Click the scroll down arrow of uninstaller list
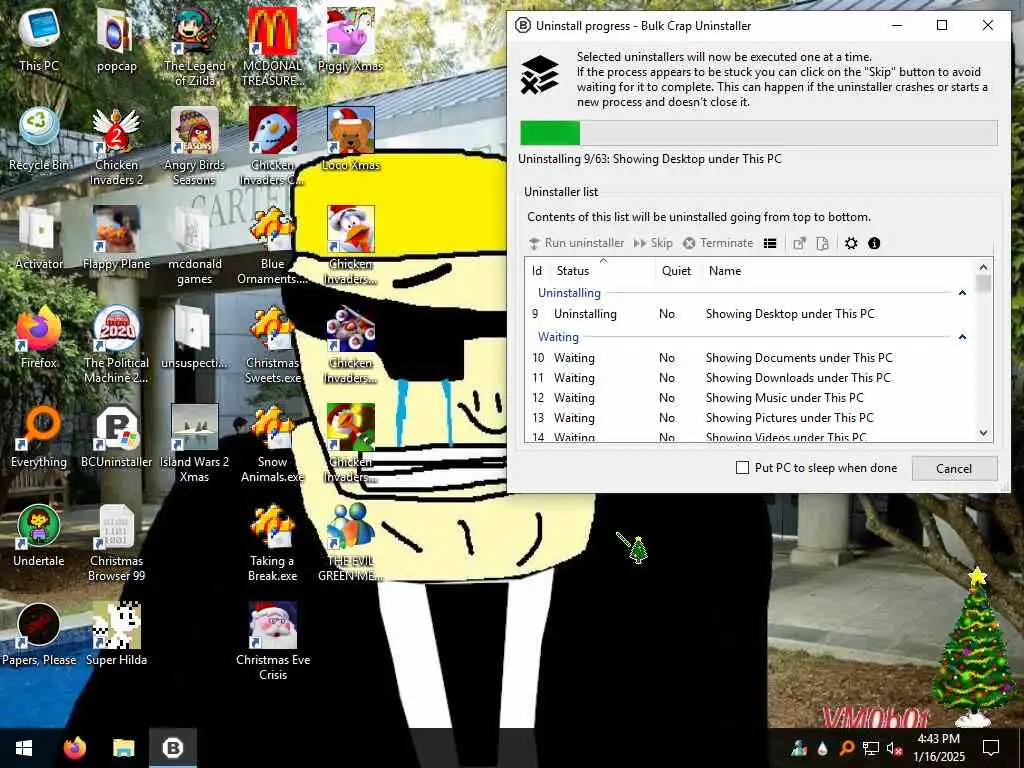Image resolution: width=1024 pixels, height=768 pixels. click(x=984, y=433)
